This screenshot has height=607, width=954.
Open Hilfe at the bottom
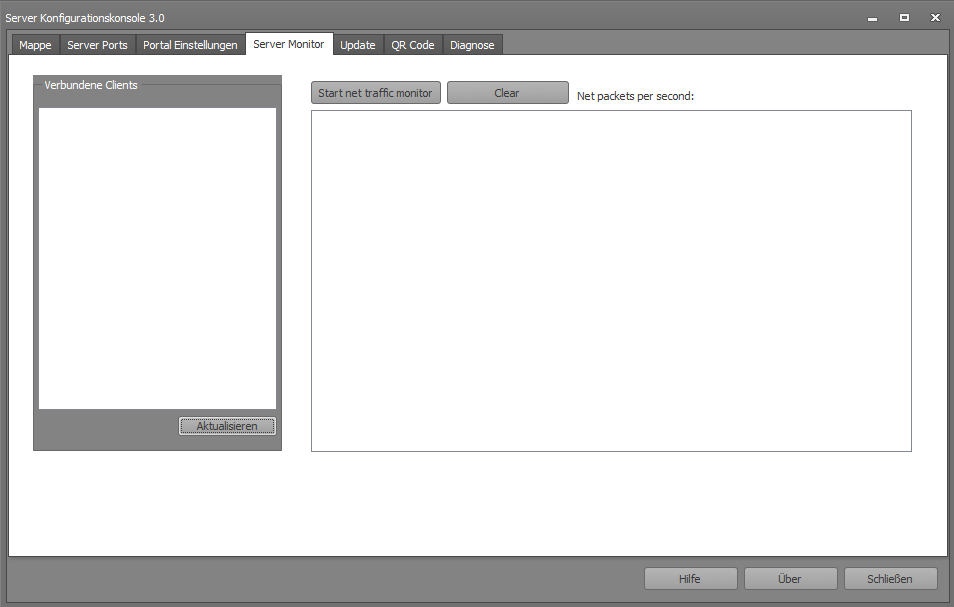click(x=691, y=578)
